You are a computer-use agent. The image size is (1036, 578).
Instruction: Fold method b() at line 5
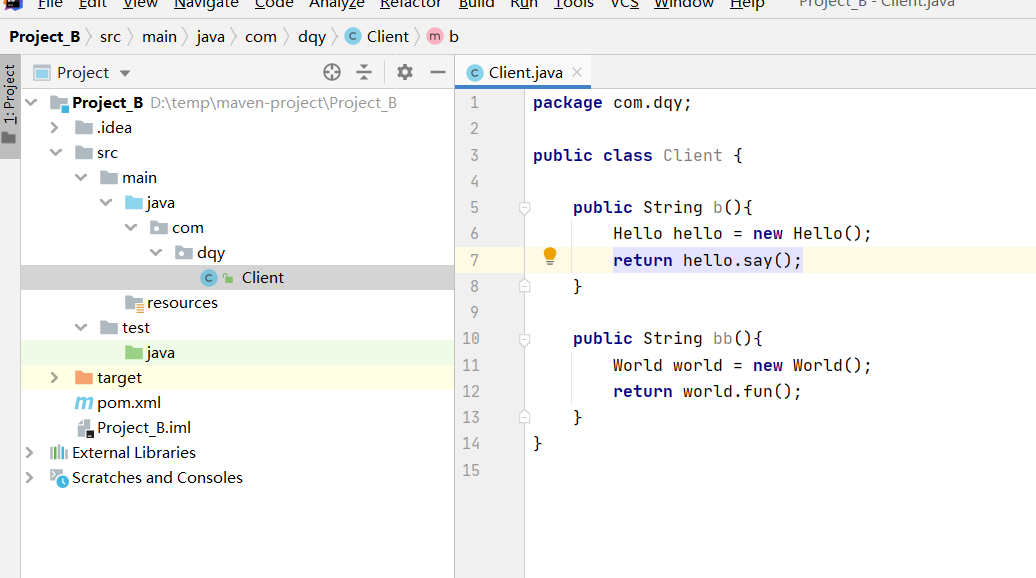coord(525,208)
